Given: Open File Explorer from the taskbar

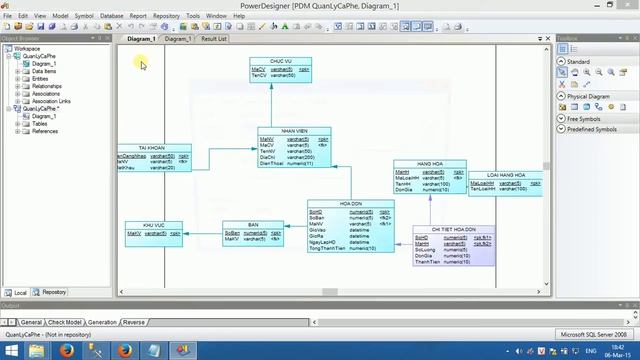Looking at the screenshot, I should tap(36, 351).
